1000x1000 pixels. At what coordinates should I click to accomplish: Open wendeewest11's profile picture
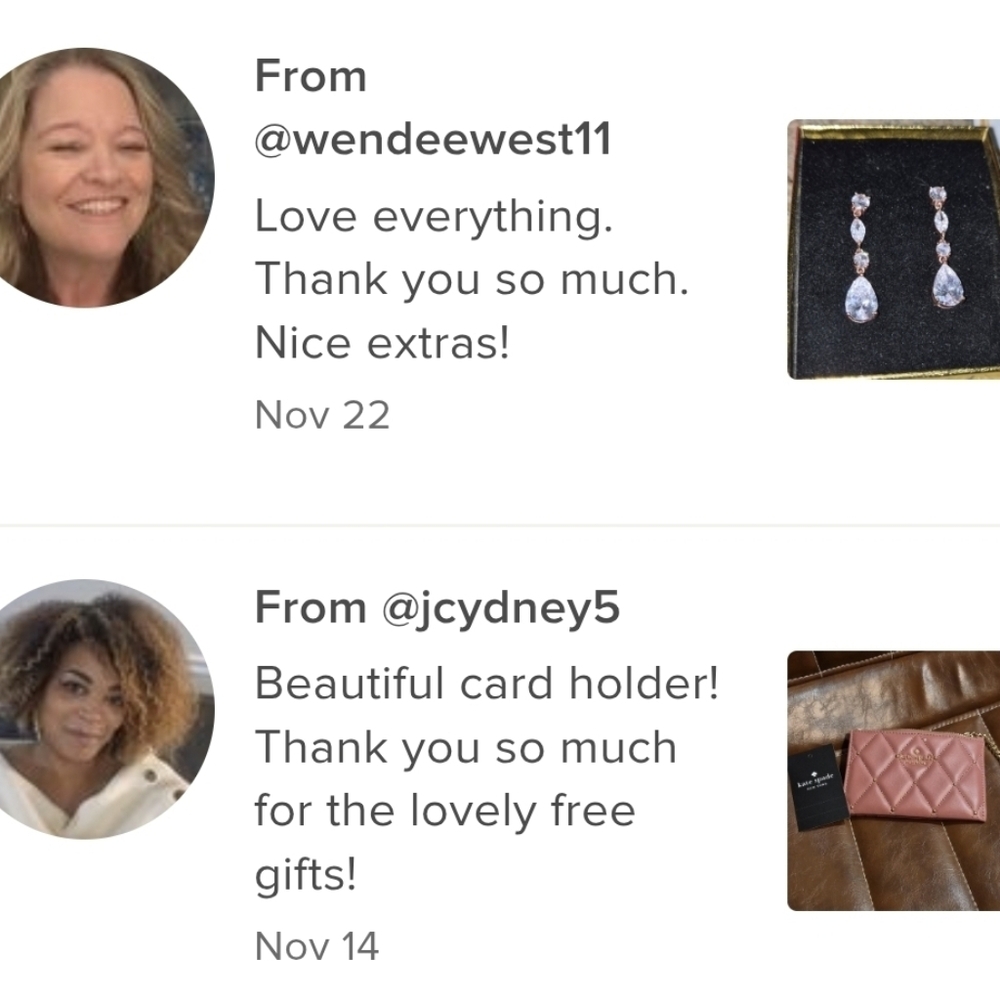click(x=98, y=178)
